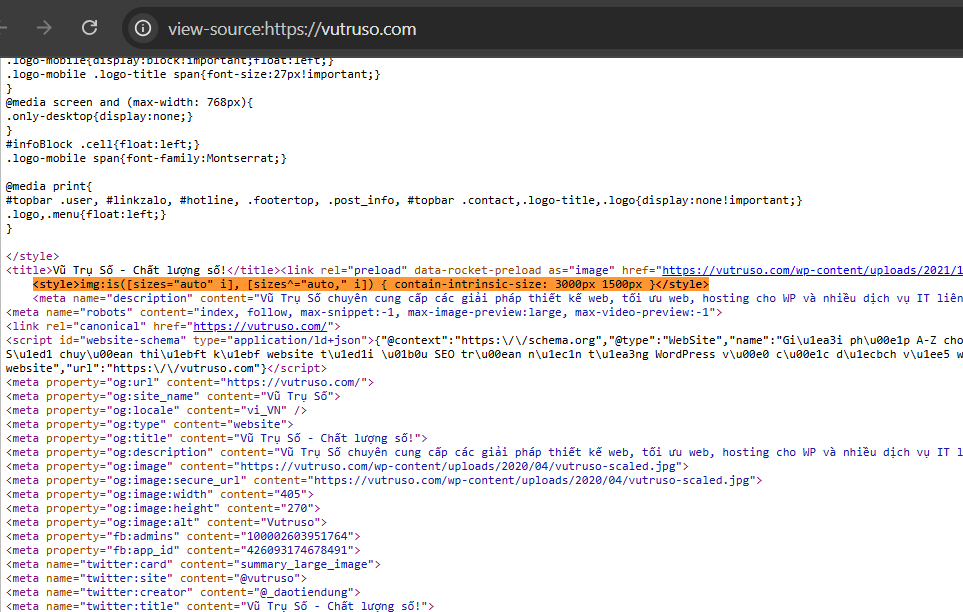
Task: Reload the page with refresh icon
Action: 90,28
